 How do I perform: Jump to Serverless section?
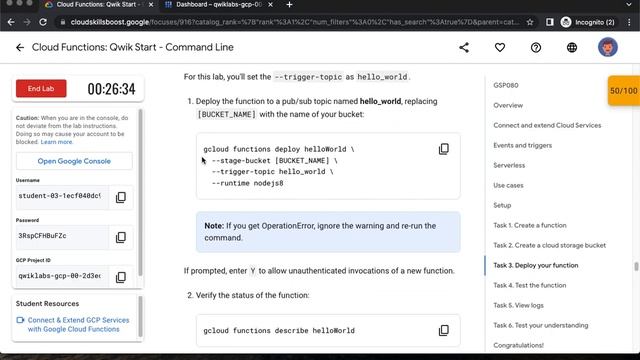point(509,165)
